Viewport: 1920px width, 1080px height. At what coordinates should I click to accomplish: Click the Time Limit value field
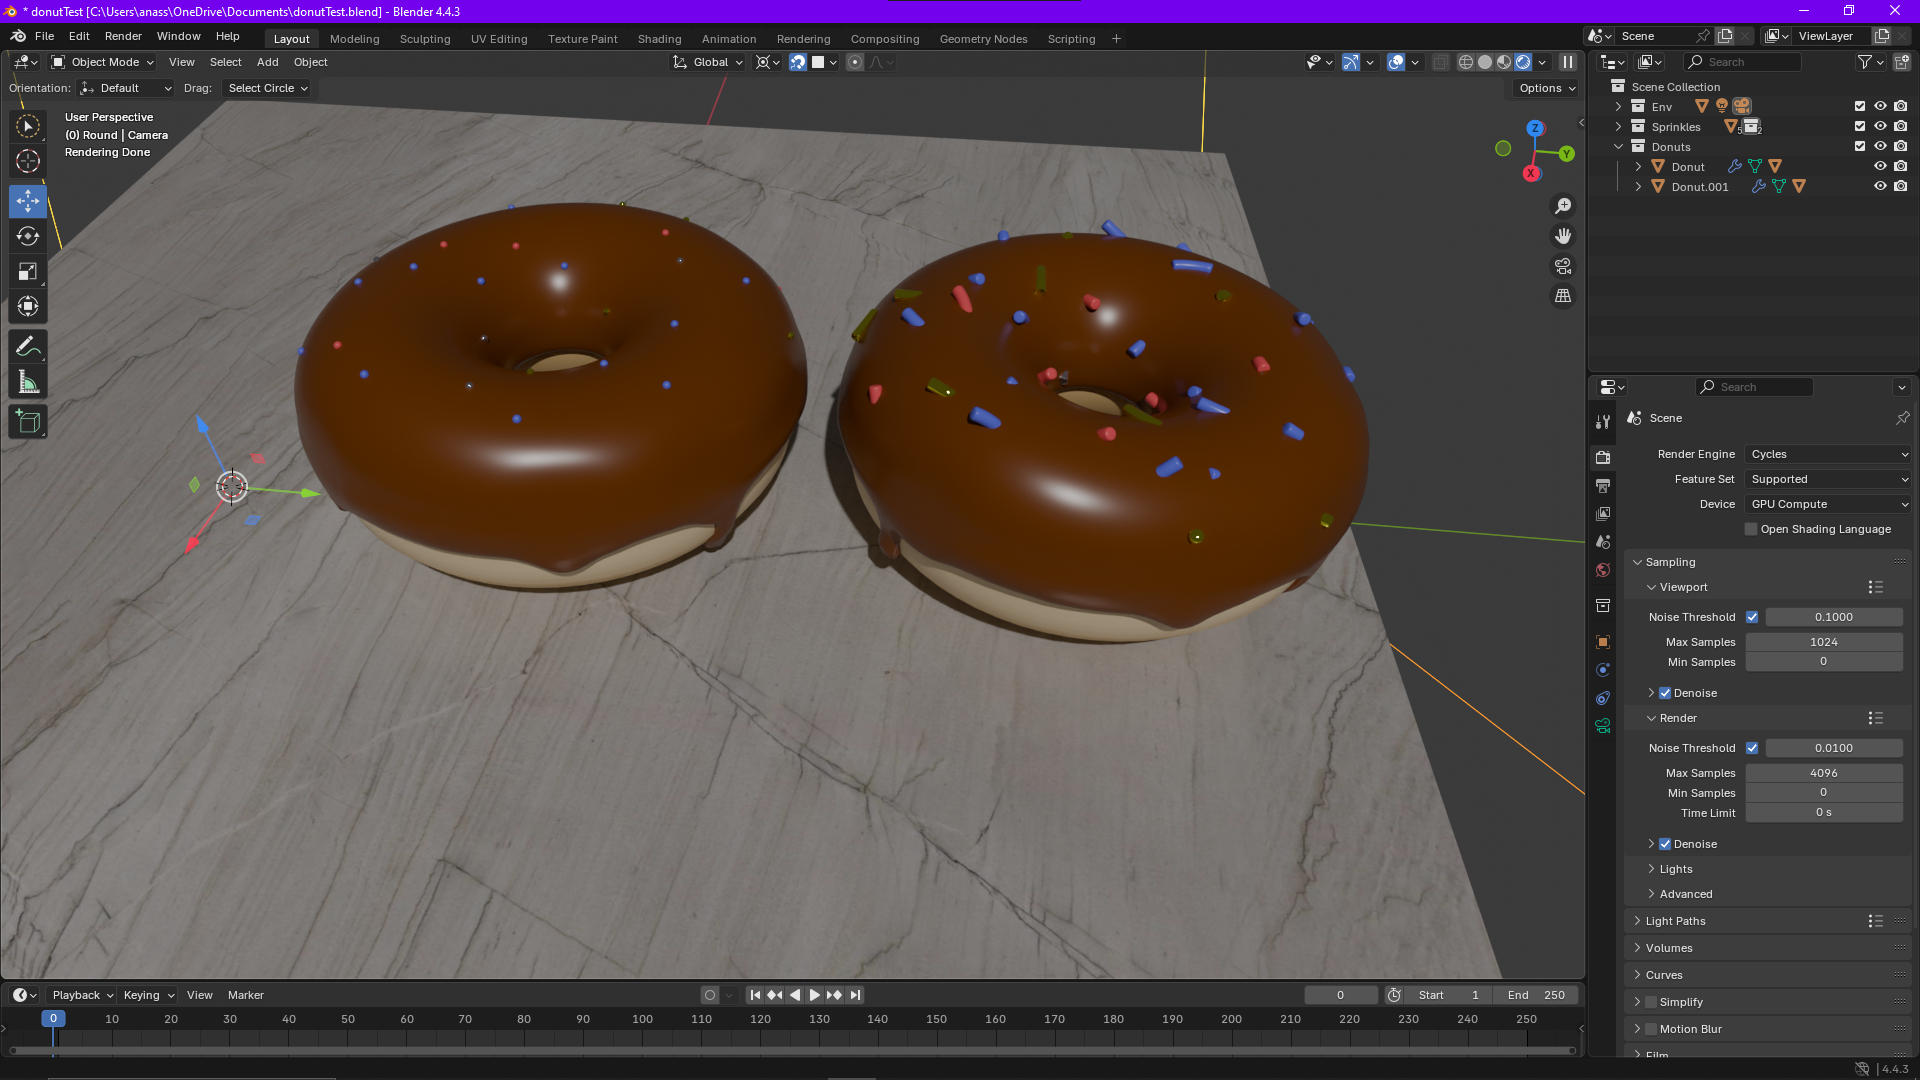pyautogui.click(x=1823, y=812)
